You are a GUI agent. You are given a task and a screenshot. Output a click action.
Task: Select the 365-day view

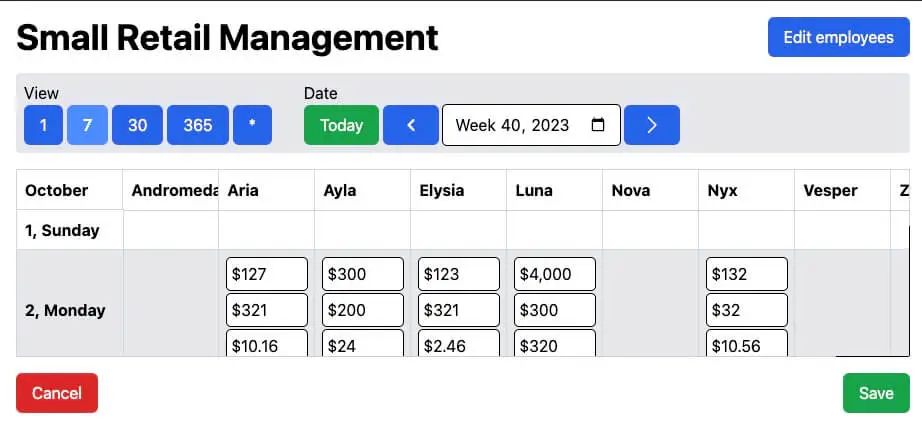coord(198,125)
